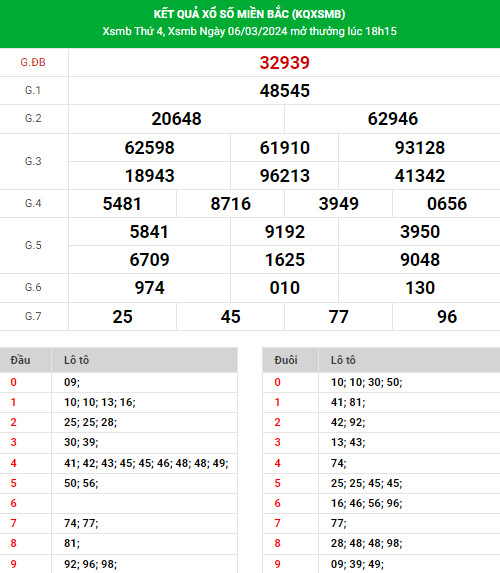This screenshot has width=500, height=573.
Task: Click the G.ĐB row label
Action: pyautogui.click(x=33, y=62)
